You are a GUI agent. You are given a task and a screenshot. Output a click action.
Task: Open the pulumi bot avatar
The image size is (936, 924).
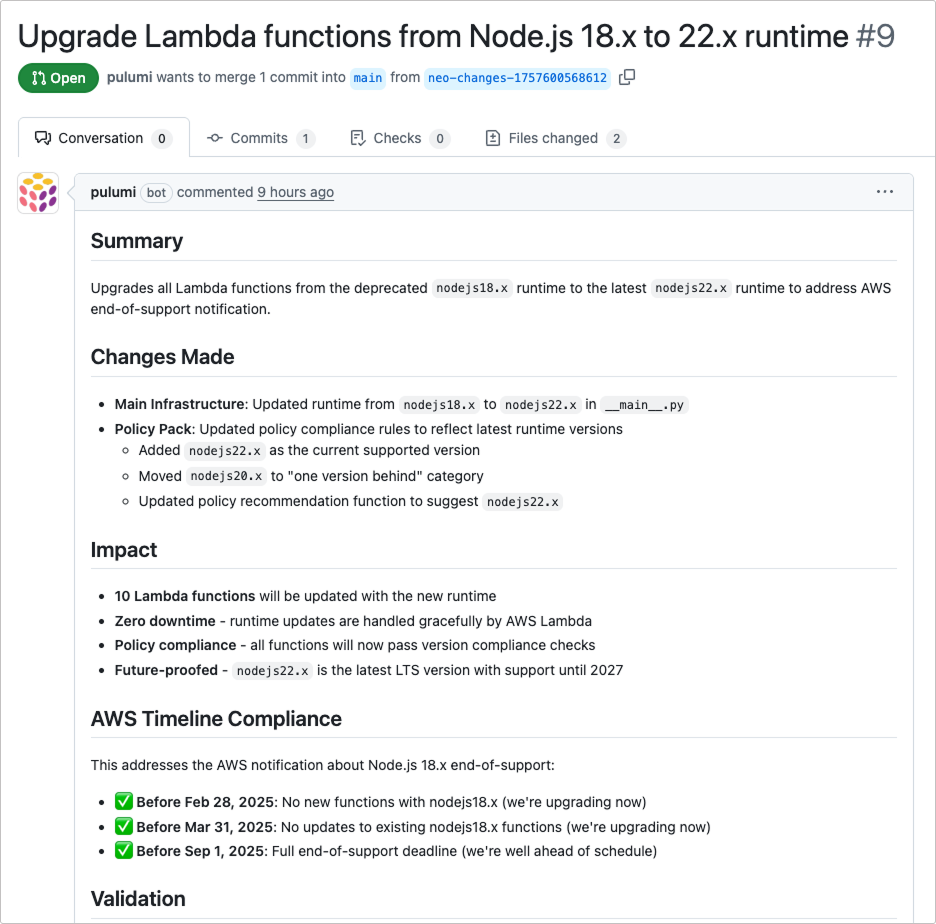click(37, 192)
